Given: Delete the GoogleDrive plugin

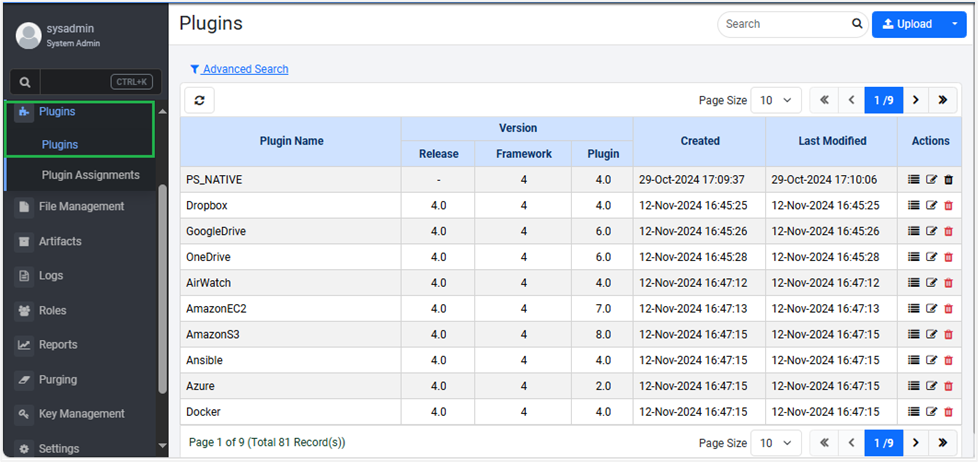Looking at the screenshot, I should [x=949, y=231].
